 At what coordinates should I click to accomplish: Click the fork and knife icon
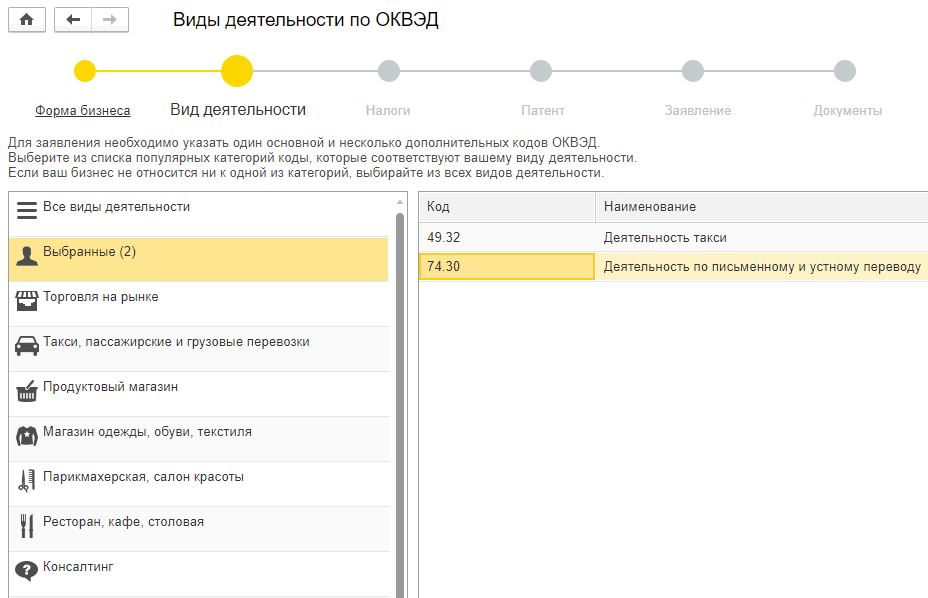pyautogui.click(x=27, y=526)
